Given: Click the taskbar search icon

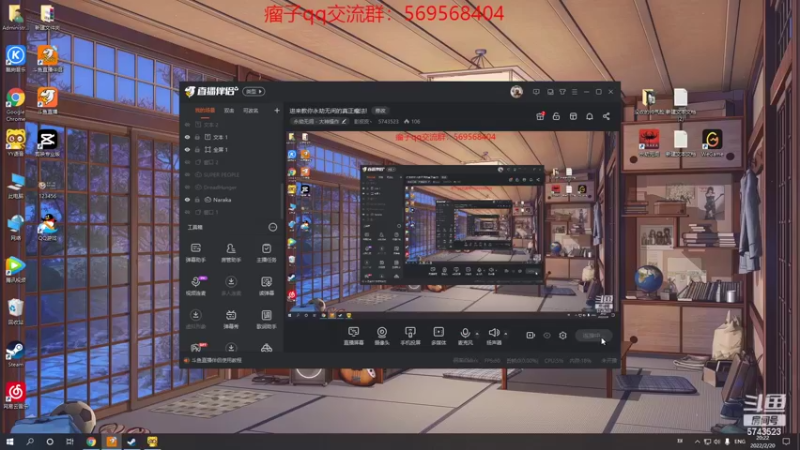Looking at the screenshot, I should coord(30,442).
